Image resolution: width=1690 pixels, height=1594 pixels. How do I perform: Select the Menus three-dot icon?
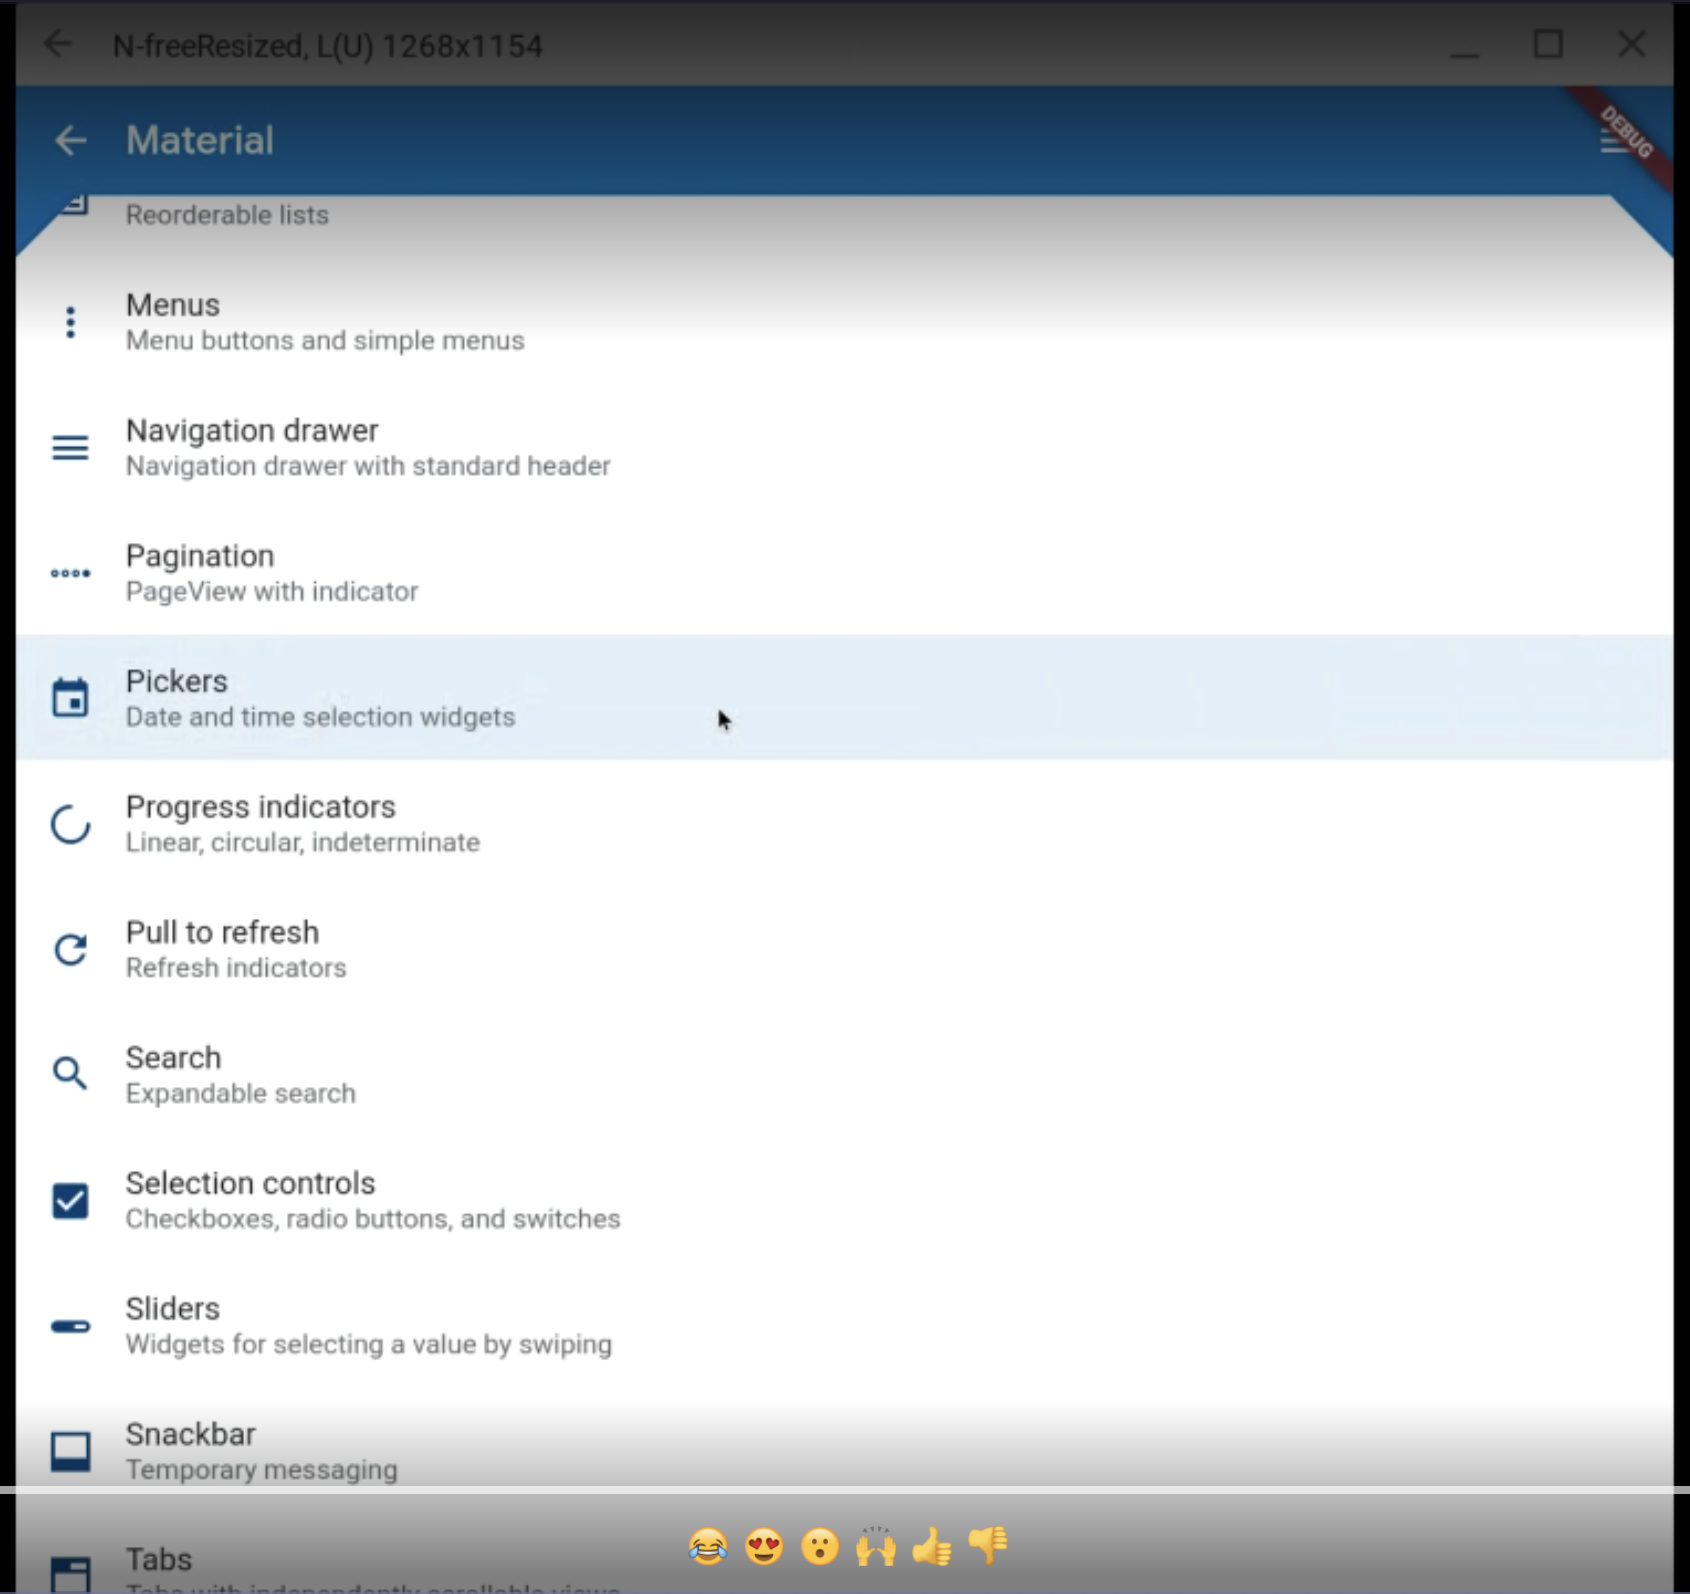[x=69, y=321]
